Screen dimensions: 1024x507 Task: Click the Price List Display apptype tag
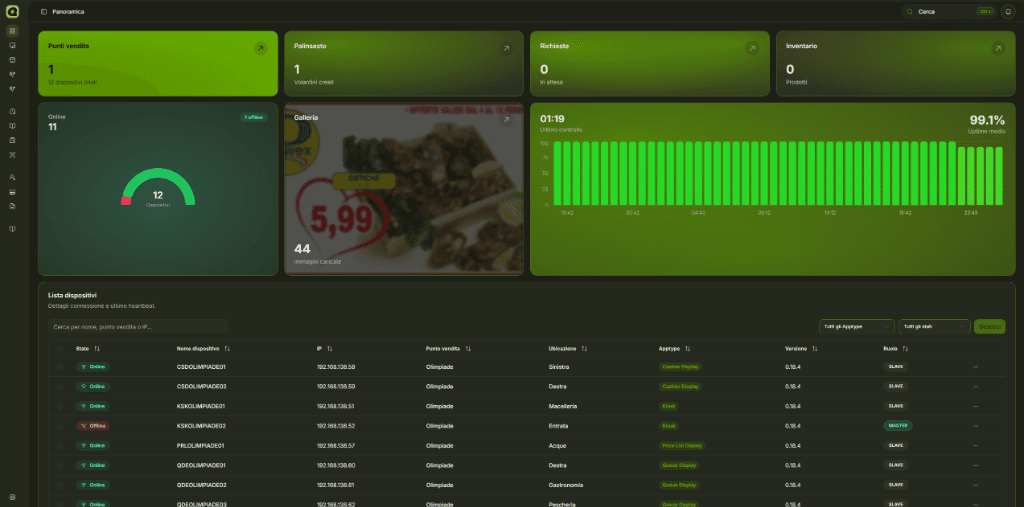coord(682,446)
